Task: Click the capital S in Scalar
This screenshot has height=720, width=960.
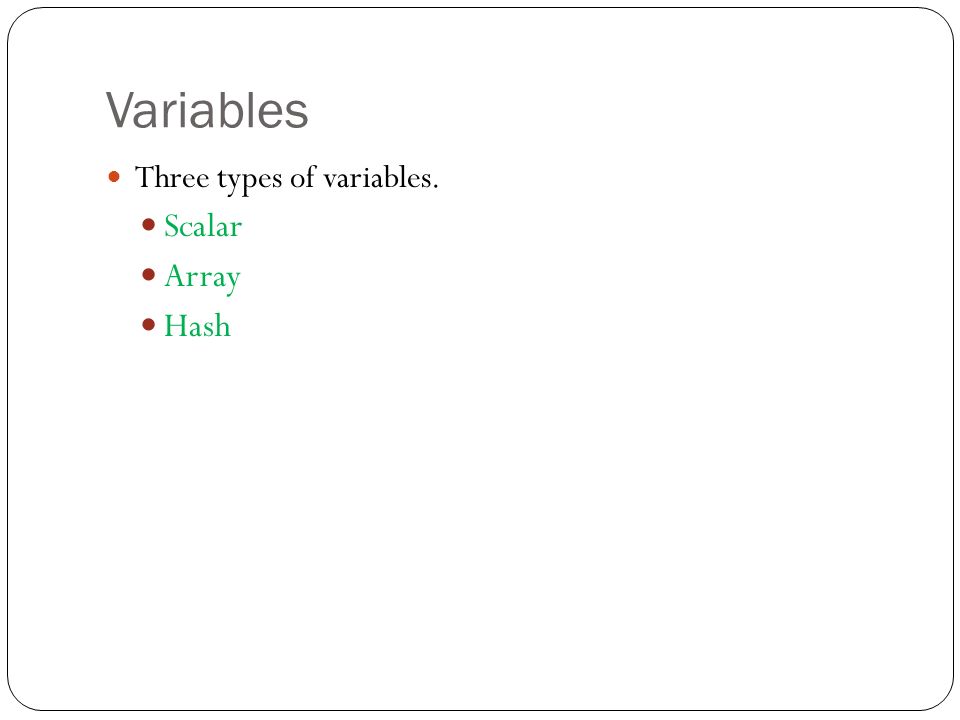Action: click(171, 226)
